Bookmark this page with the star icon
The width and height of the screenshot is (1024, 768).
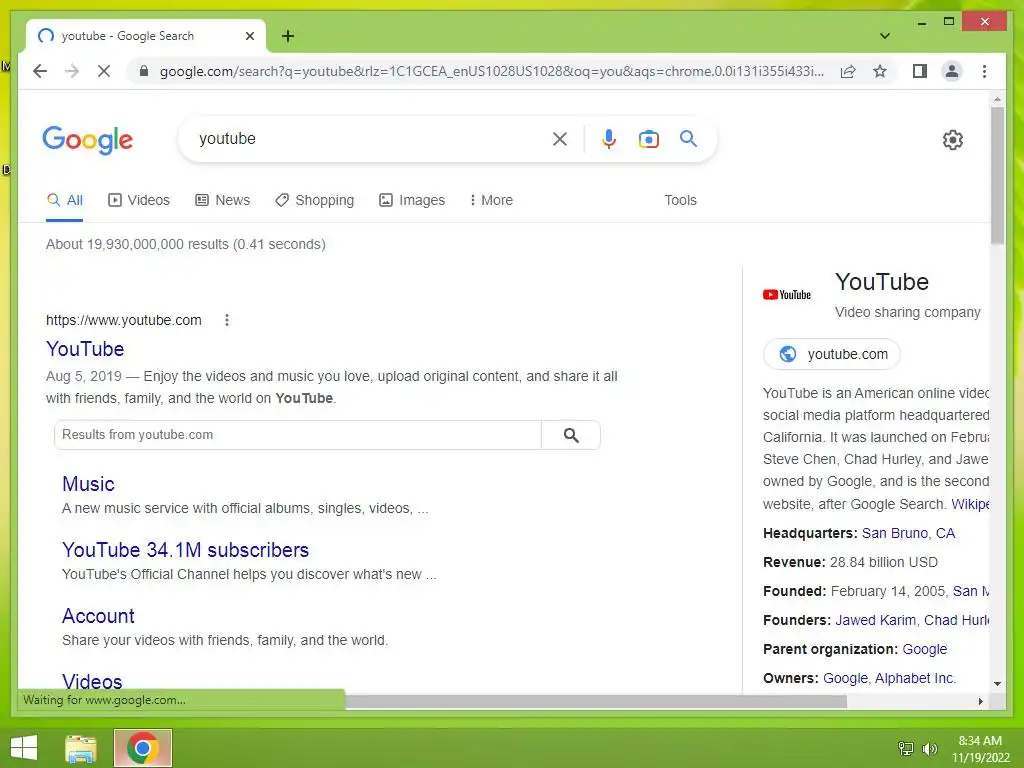[880, 71]
